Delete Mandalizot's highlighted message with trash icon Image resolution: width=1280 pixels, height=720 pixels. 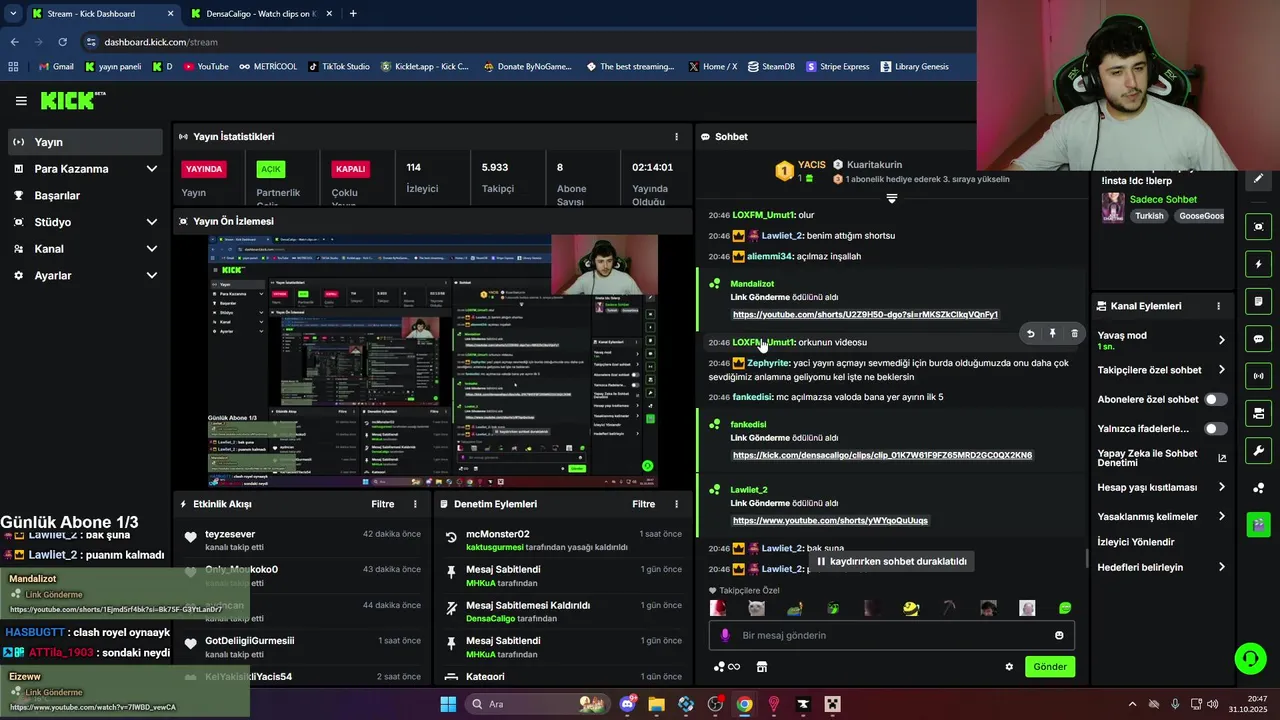coord(1074,334)
